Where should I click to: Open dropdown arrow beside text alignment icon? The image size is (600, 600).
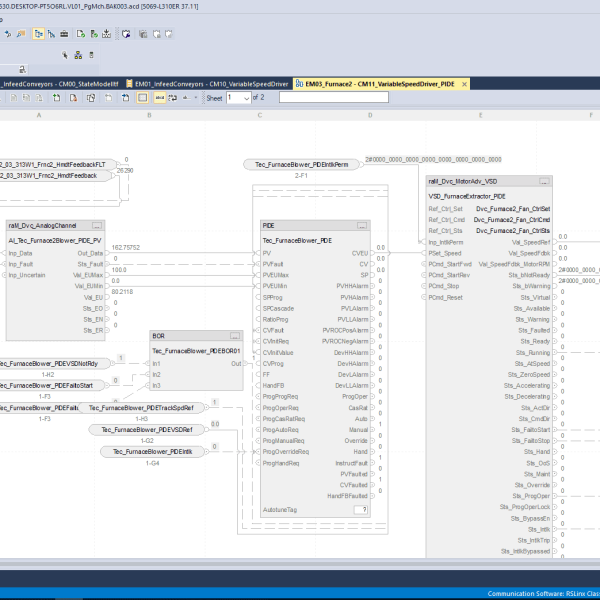(x=196, y=98)
